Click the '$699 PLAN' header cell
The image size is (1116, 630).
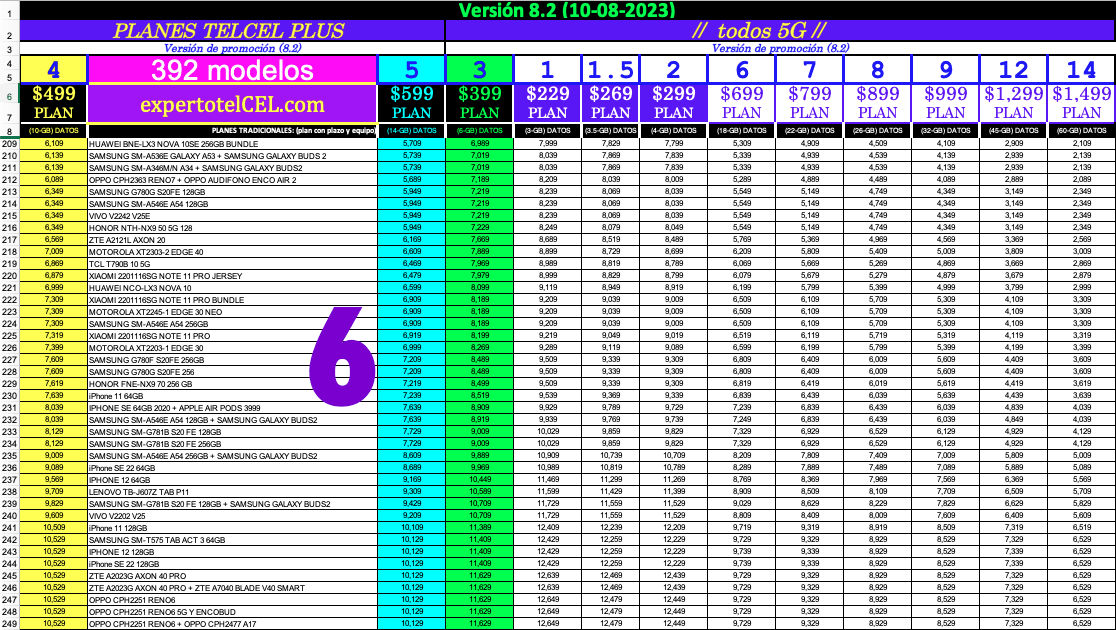click(742, 104)
